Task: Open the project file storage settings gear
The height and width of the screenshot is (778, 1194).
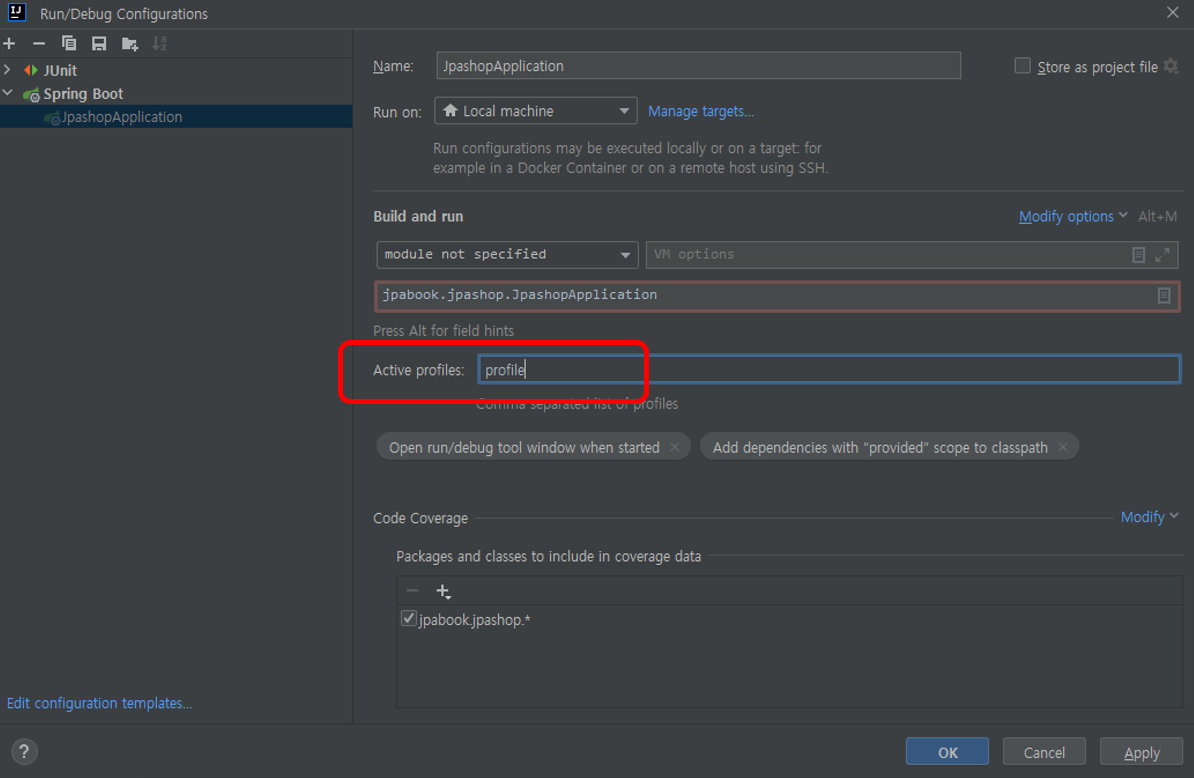Action: point(1171,66)
